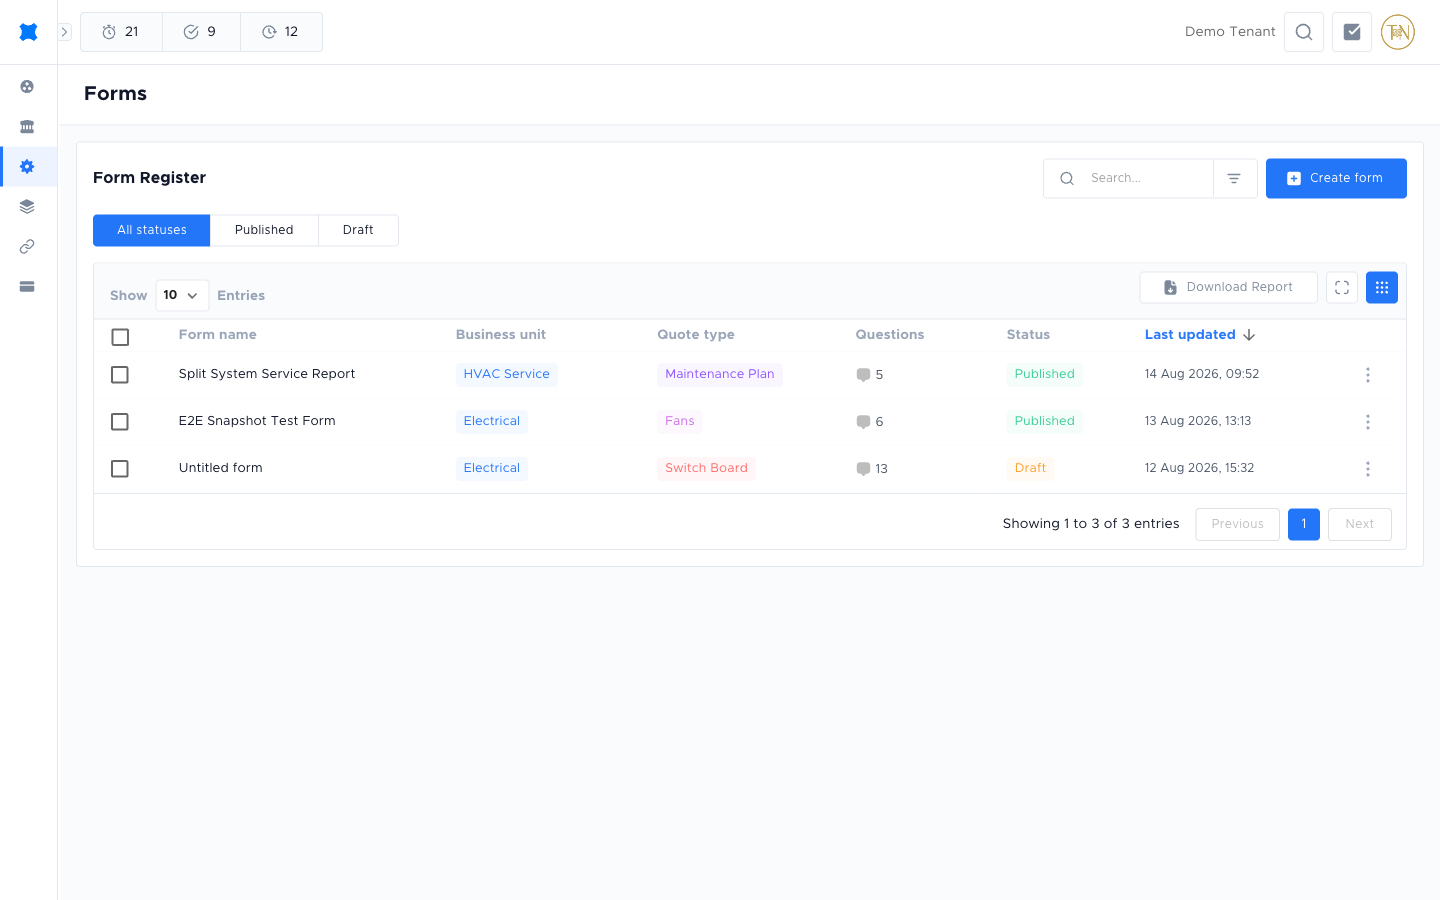This screenshot has width=1440, height=900.
Task: Open the settings gear icon in sidebar
Action: [27, 167]
